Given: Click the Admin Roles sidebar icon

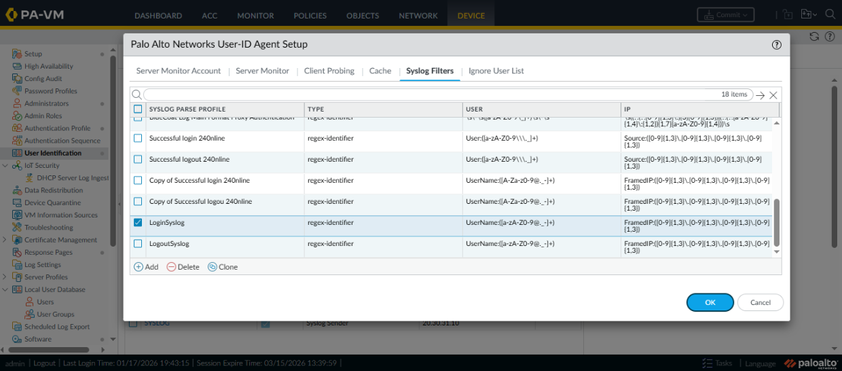Looking at the screenshot, I should (x=18, y=115).
